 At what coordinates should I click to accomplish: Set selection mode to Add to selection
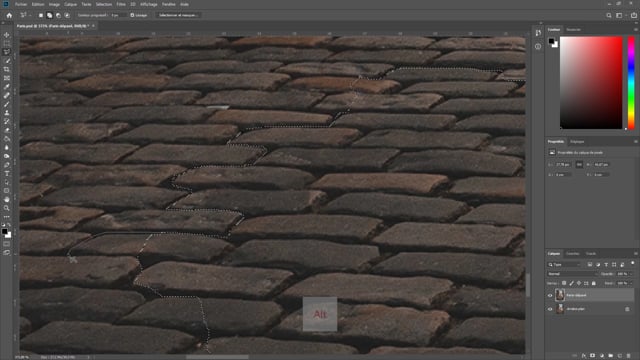point(49,15)
